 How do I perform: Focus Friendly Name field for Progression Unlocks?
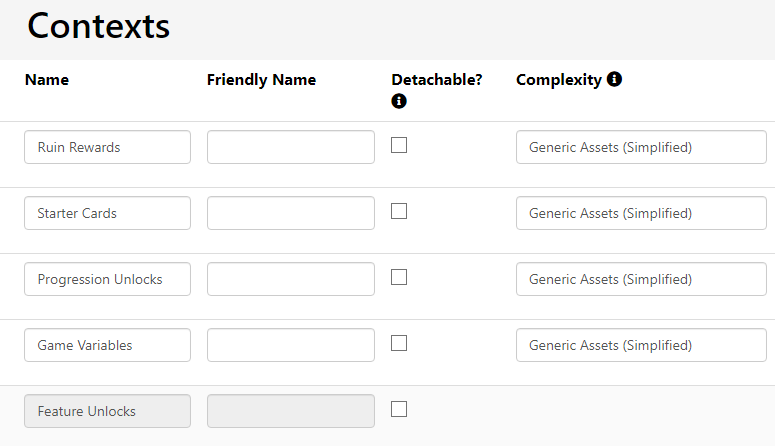click(290, 279)
